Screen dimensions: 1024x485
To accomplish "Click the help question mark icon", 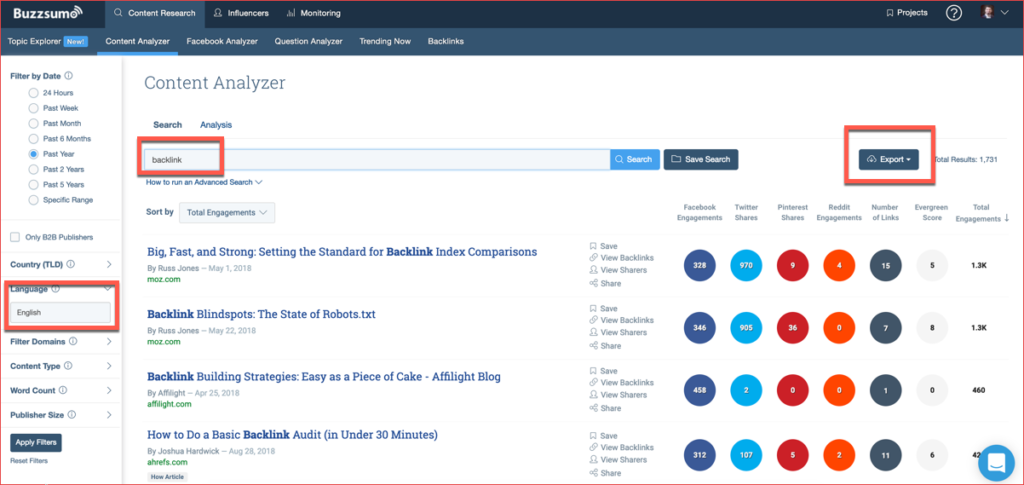I will pos(954,13).
